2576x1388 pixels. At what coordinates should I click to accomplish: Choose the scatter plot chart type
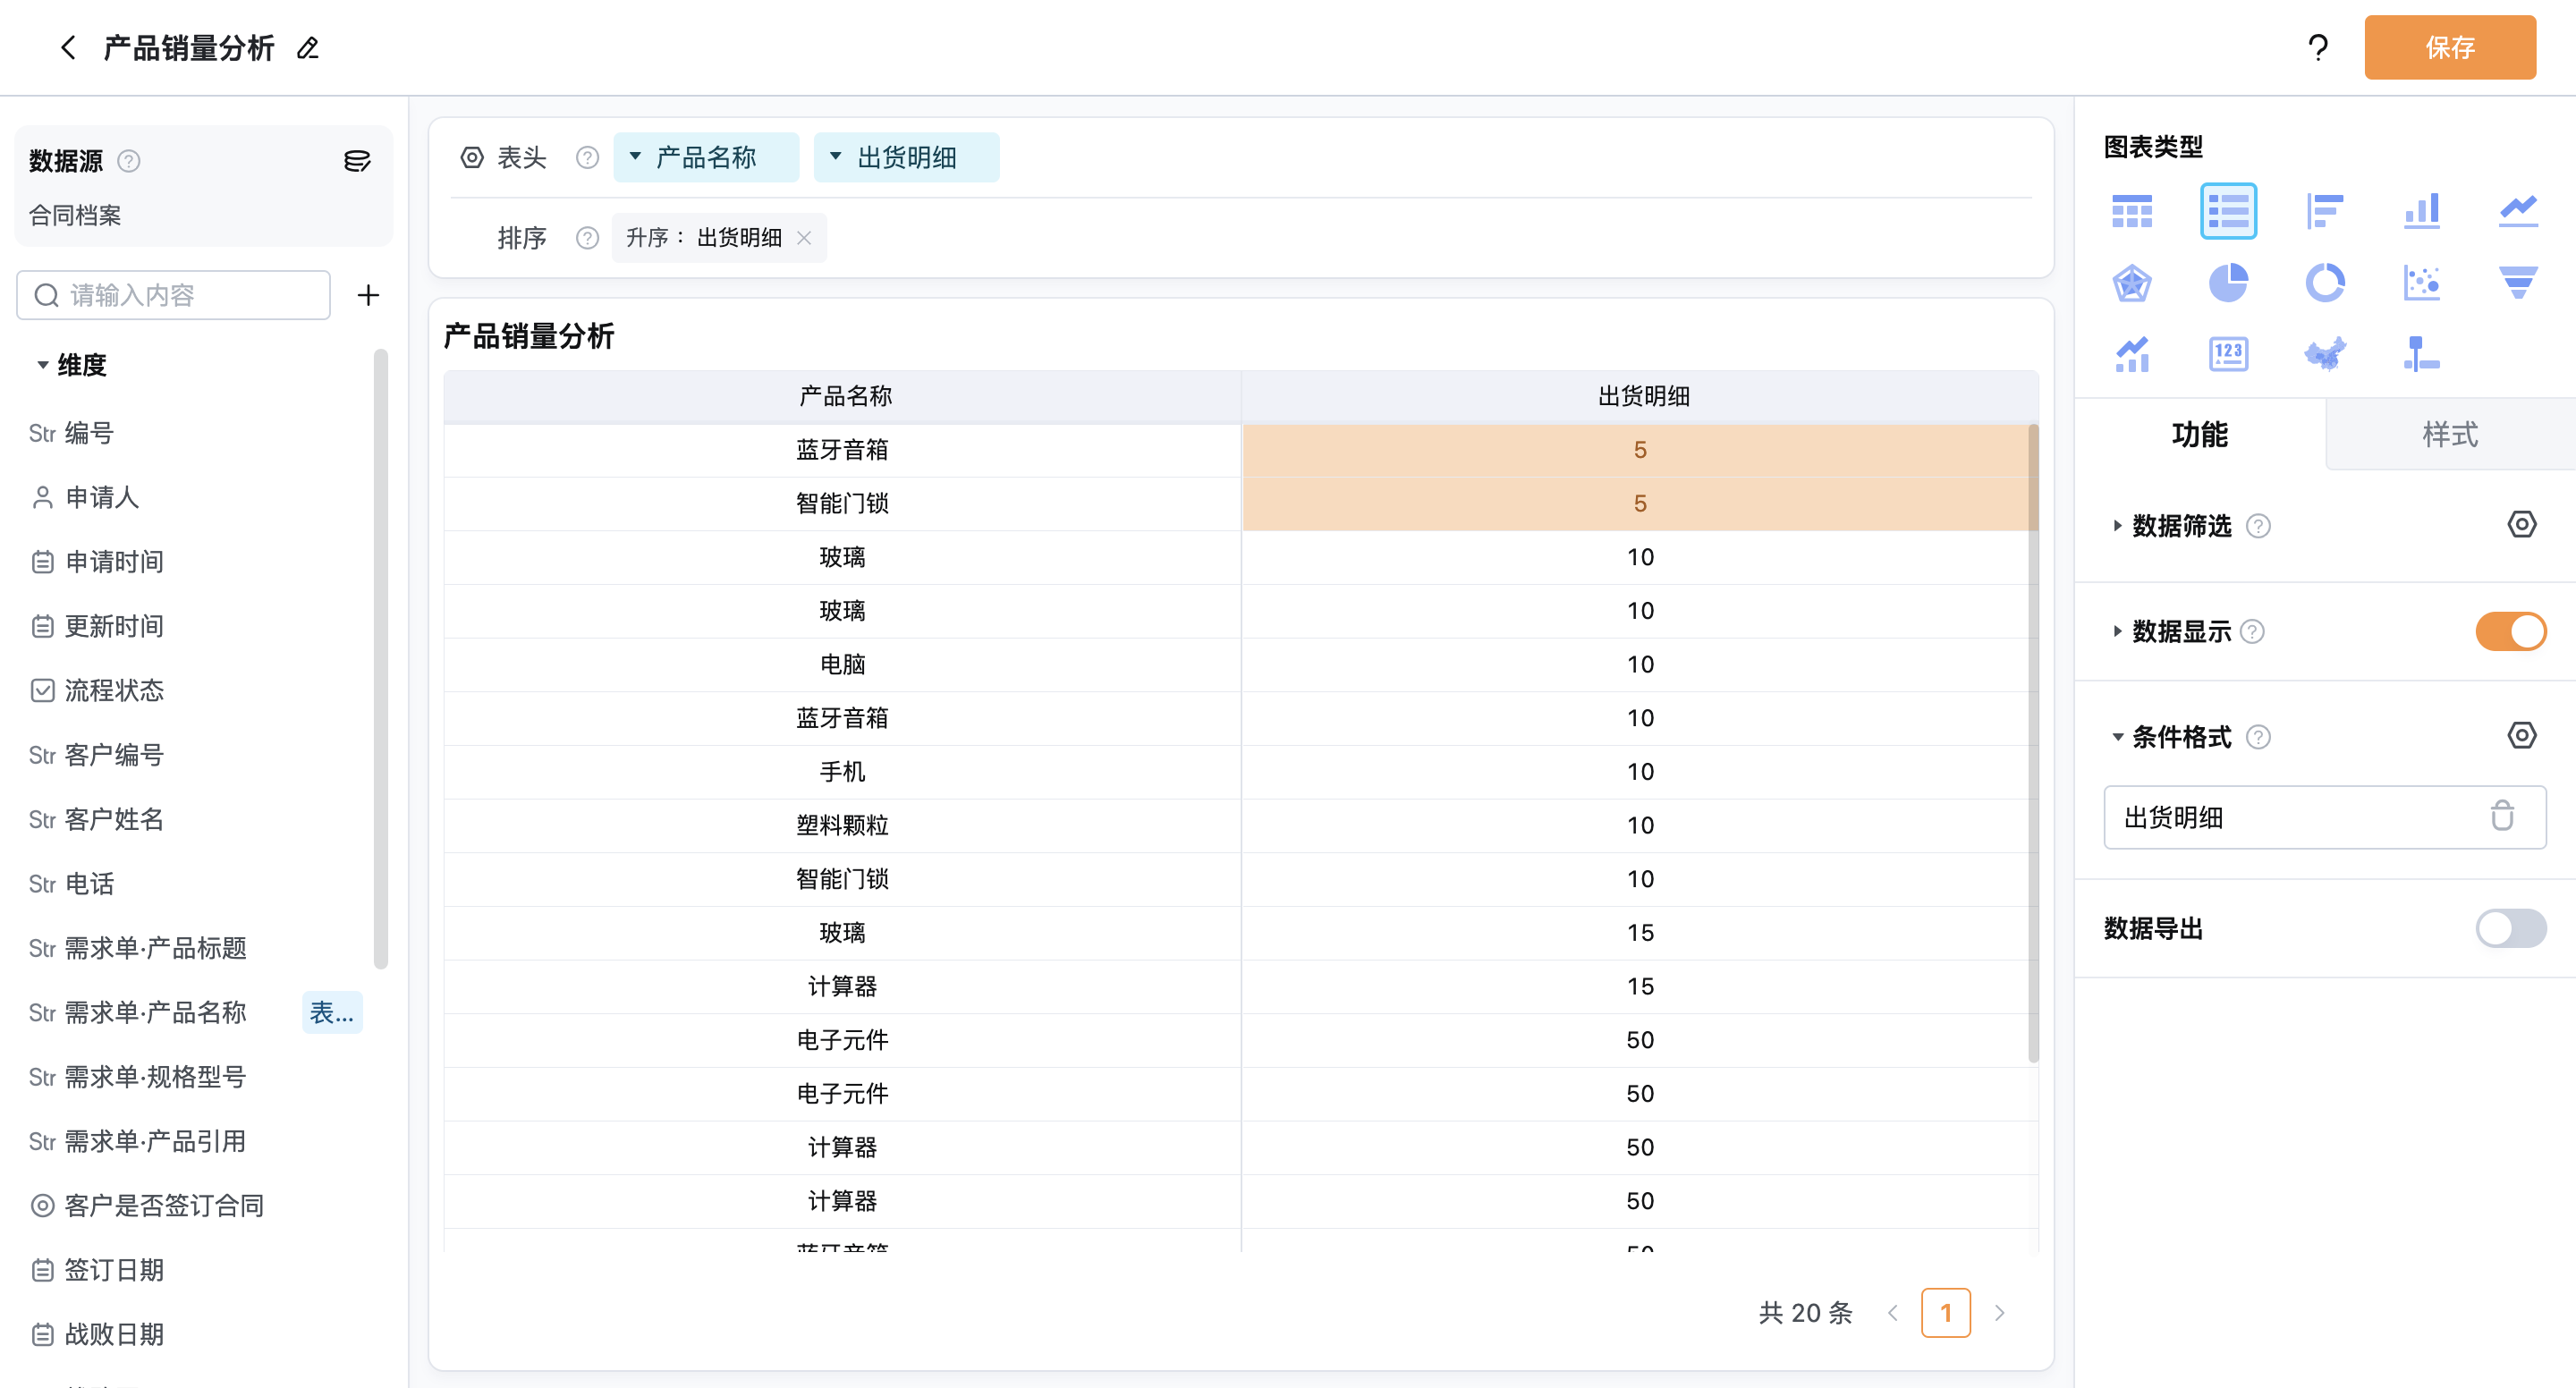[2421, 283]
